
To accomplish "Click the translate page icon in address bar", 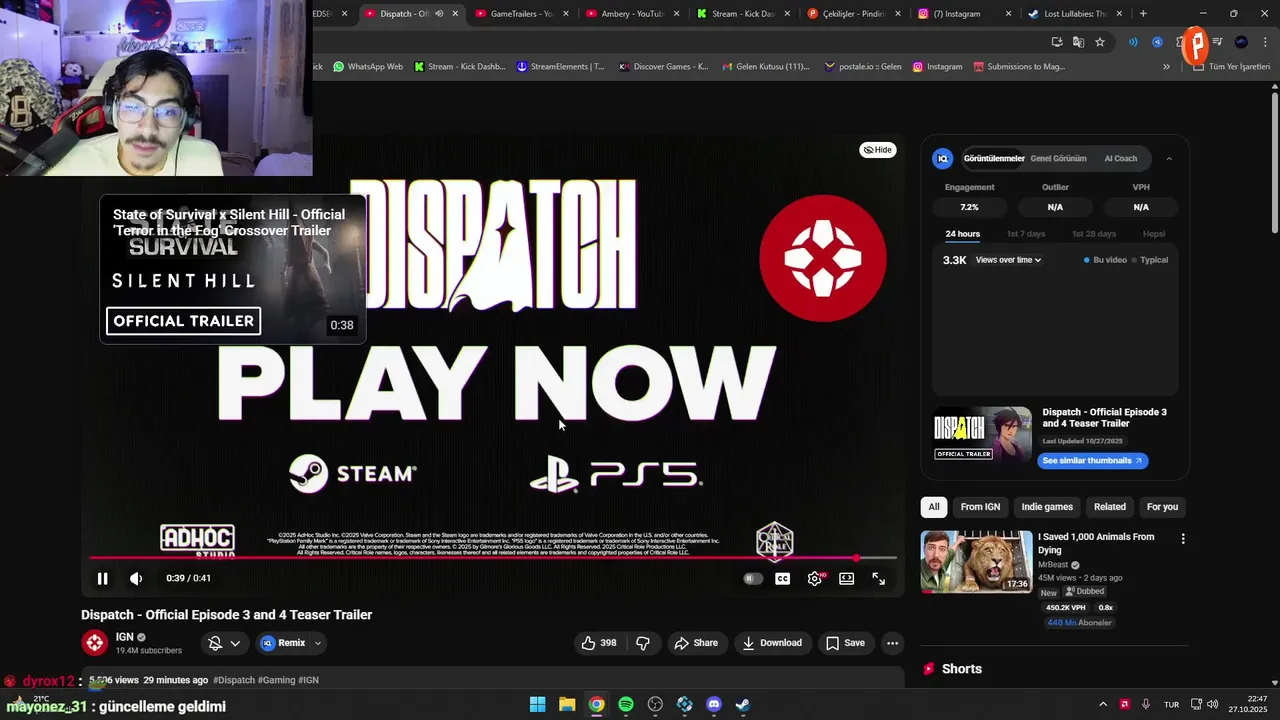I will [x=1078, y=42].
